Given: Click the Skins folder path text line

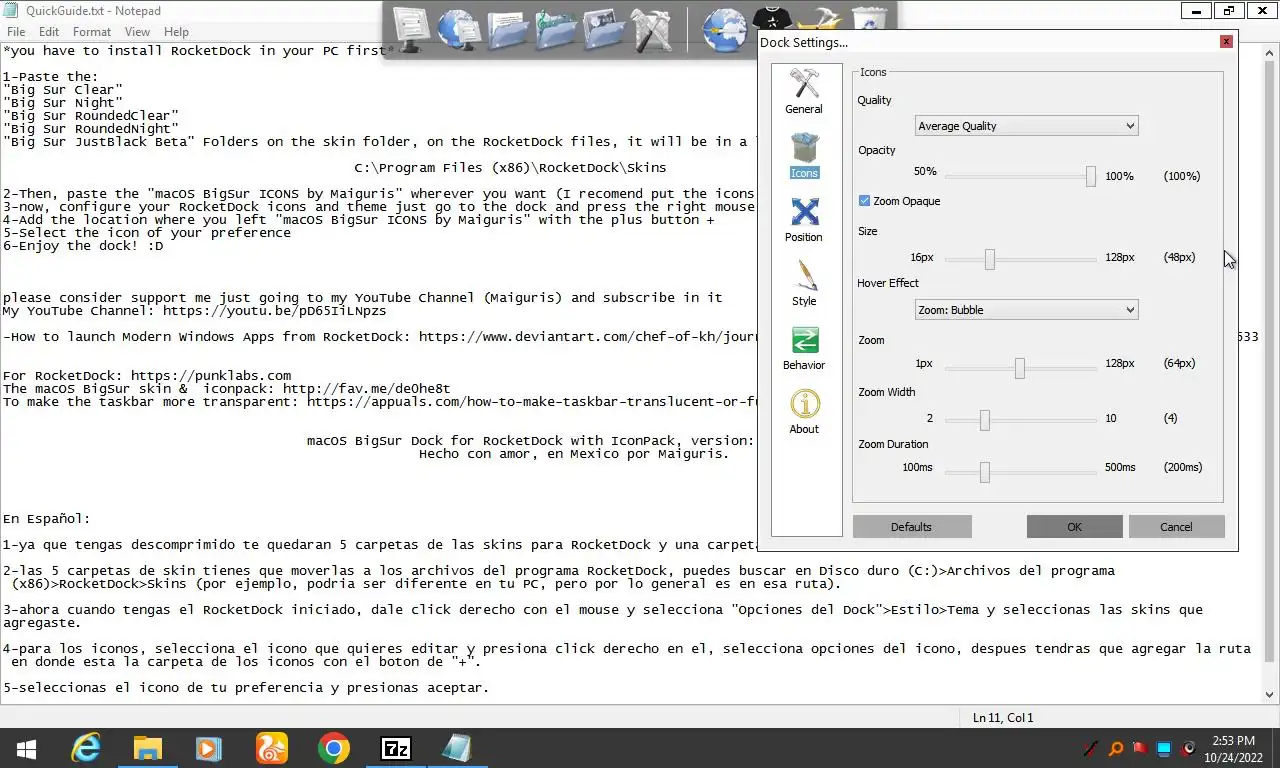Looking at the screenshot, I should pyautogui.click(x=510, y=167).
